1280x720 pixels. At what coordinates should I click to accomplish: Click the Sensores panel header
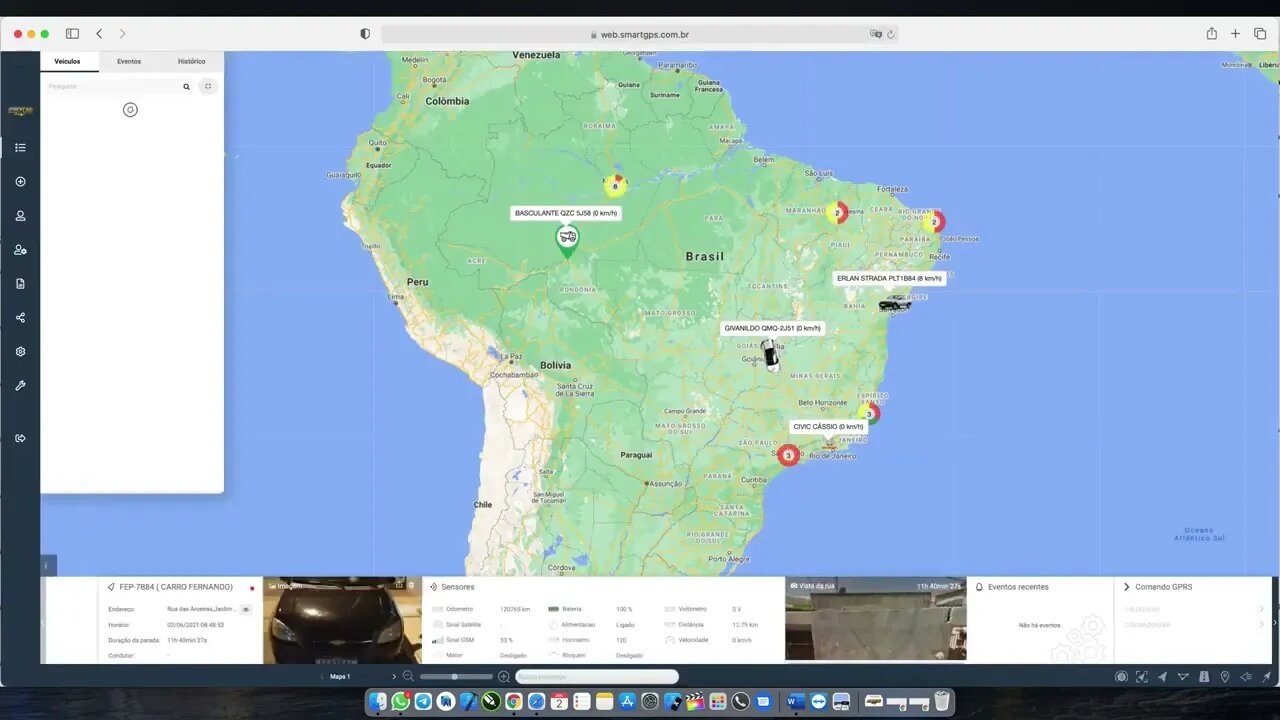pos(458,587)
